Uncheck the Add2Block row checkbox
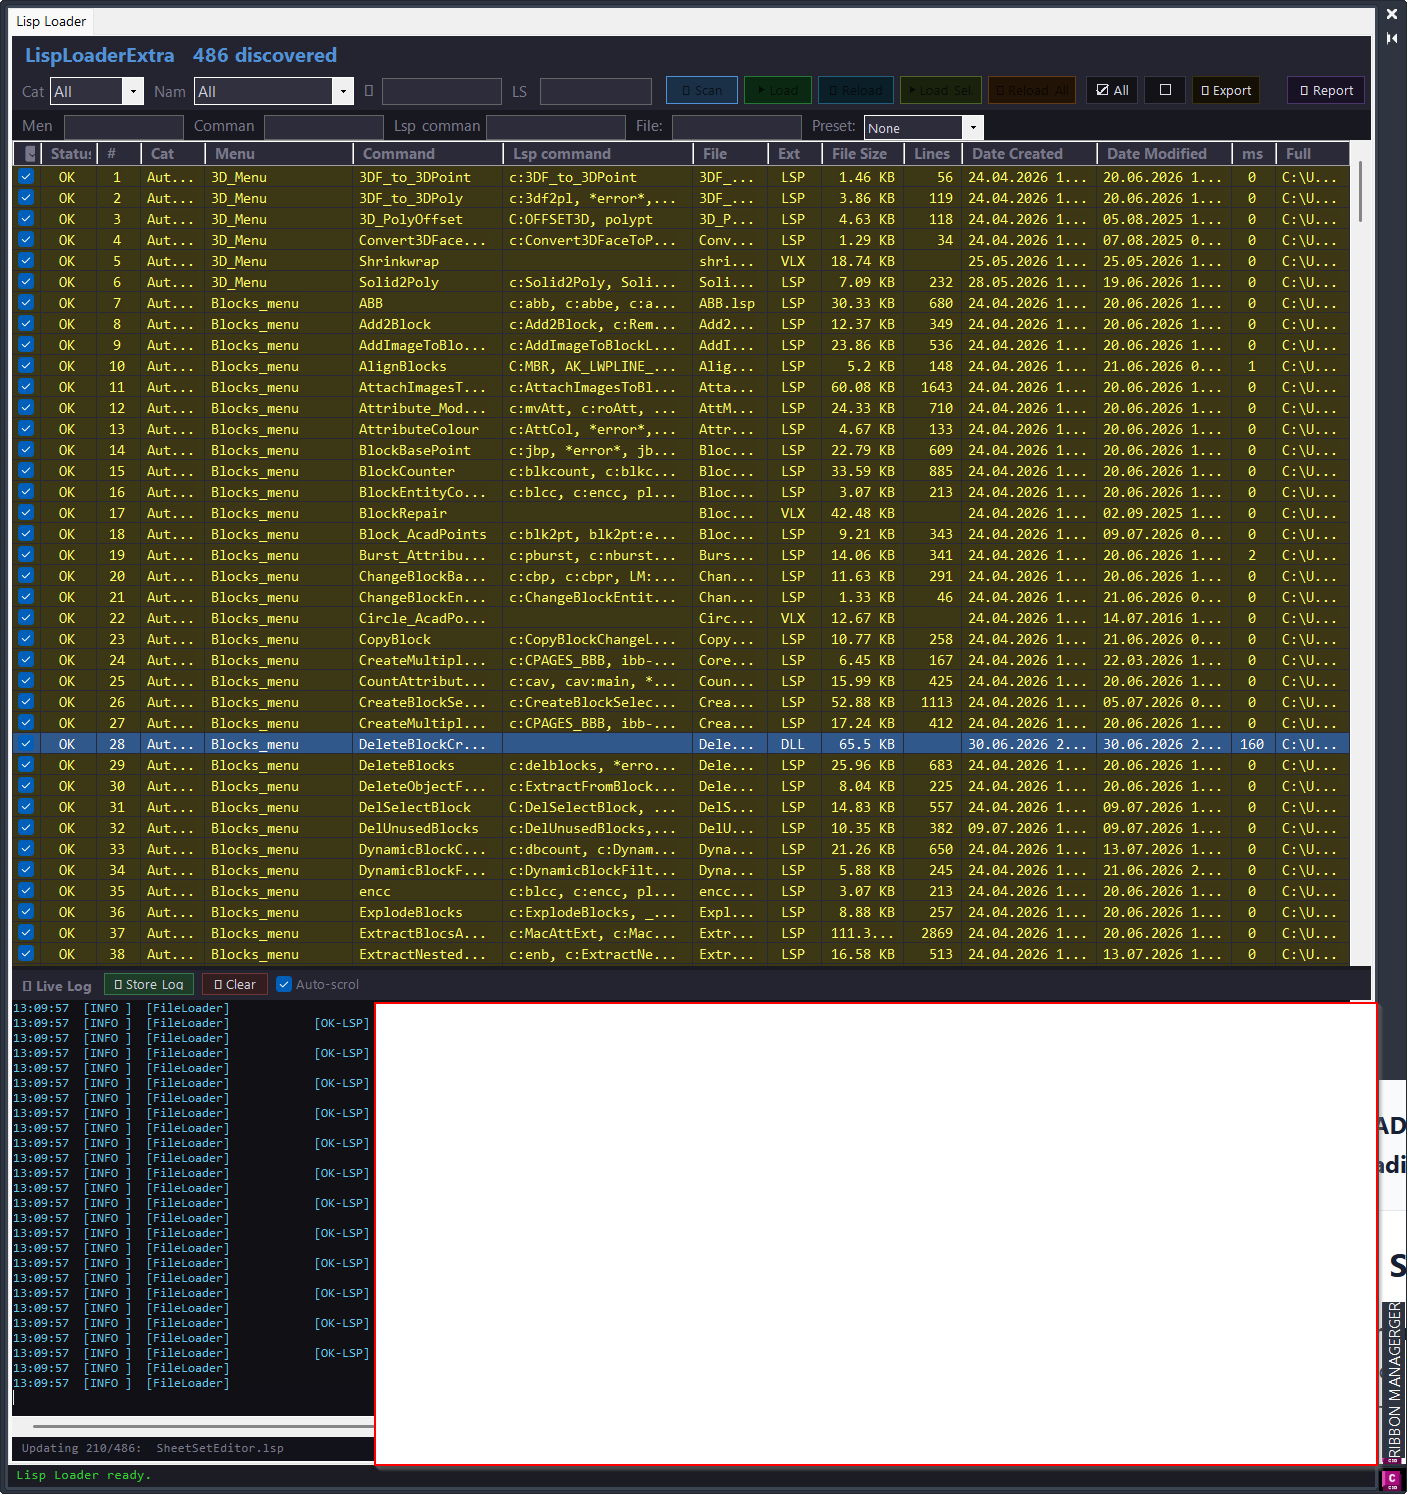This screenshot has height=1495, width=1408. click(x=26, y=323)
